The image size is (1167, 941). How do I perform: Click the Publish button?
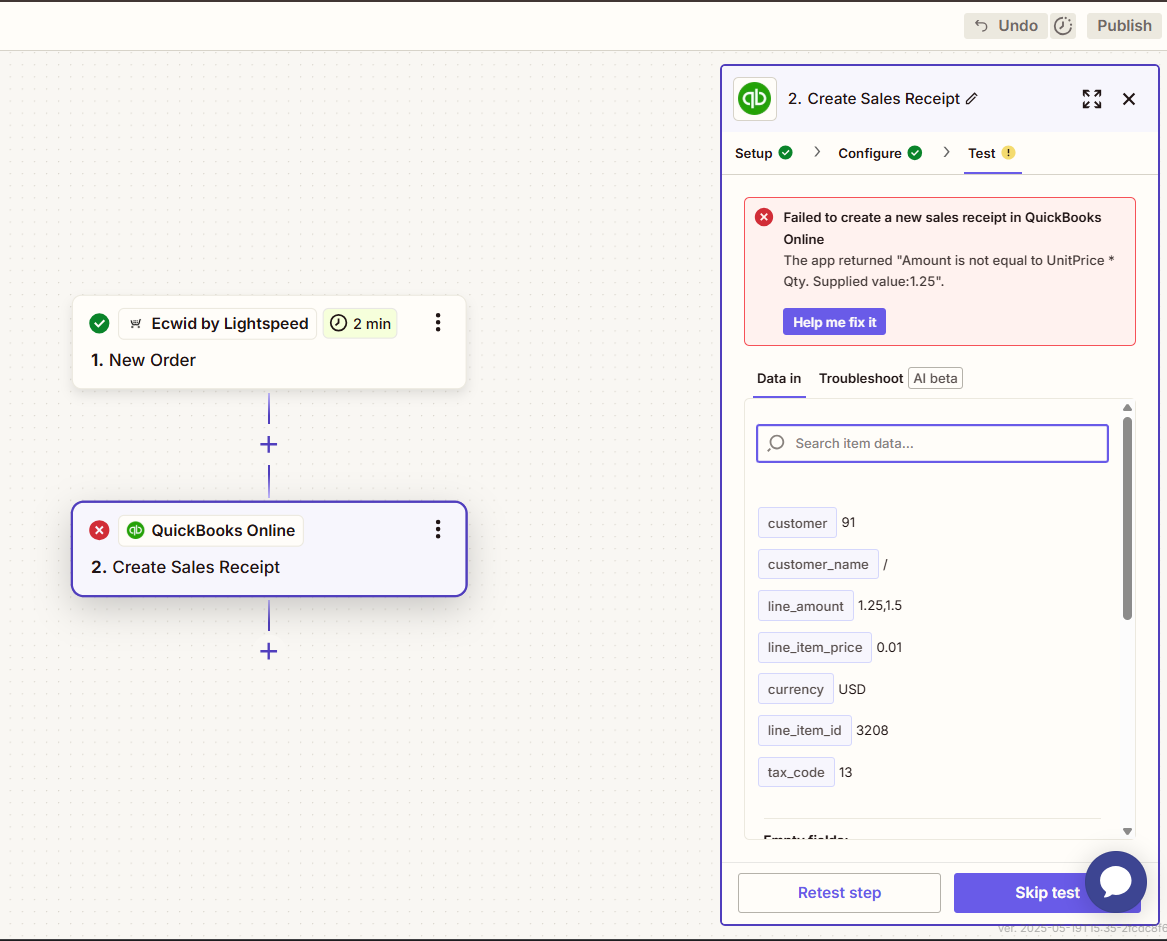(1124, 26)
